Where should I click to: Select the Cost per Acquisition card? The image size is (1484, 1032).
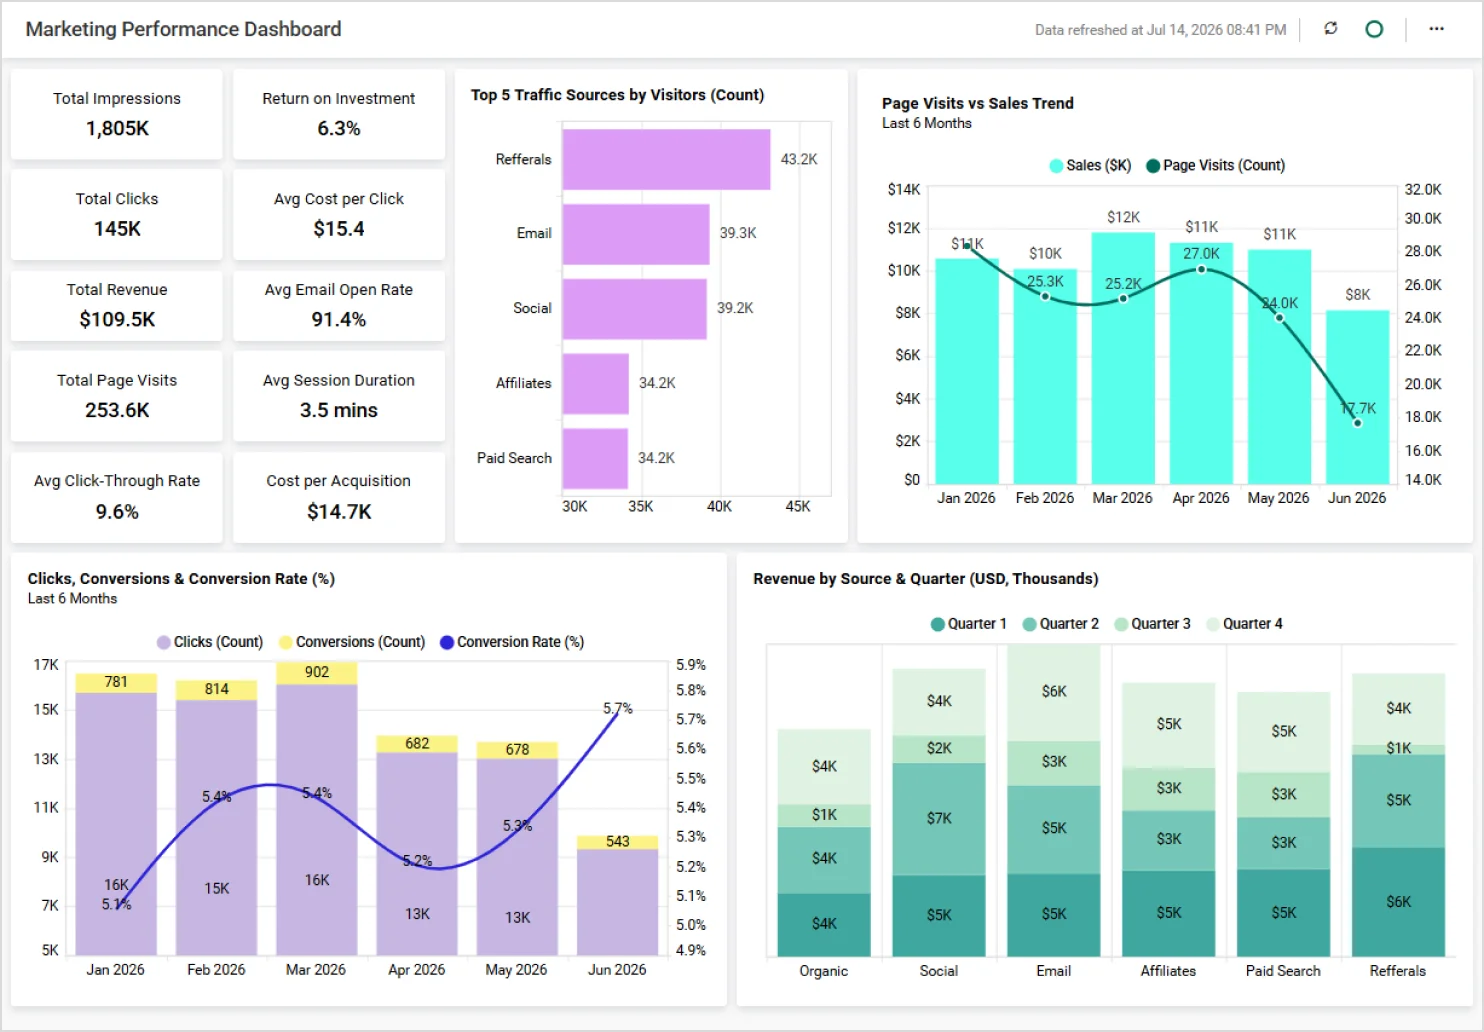339,497
